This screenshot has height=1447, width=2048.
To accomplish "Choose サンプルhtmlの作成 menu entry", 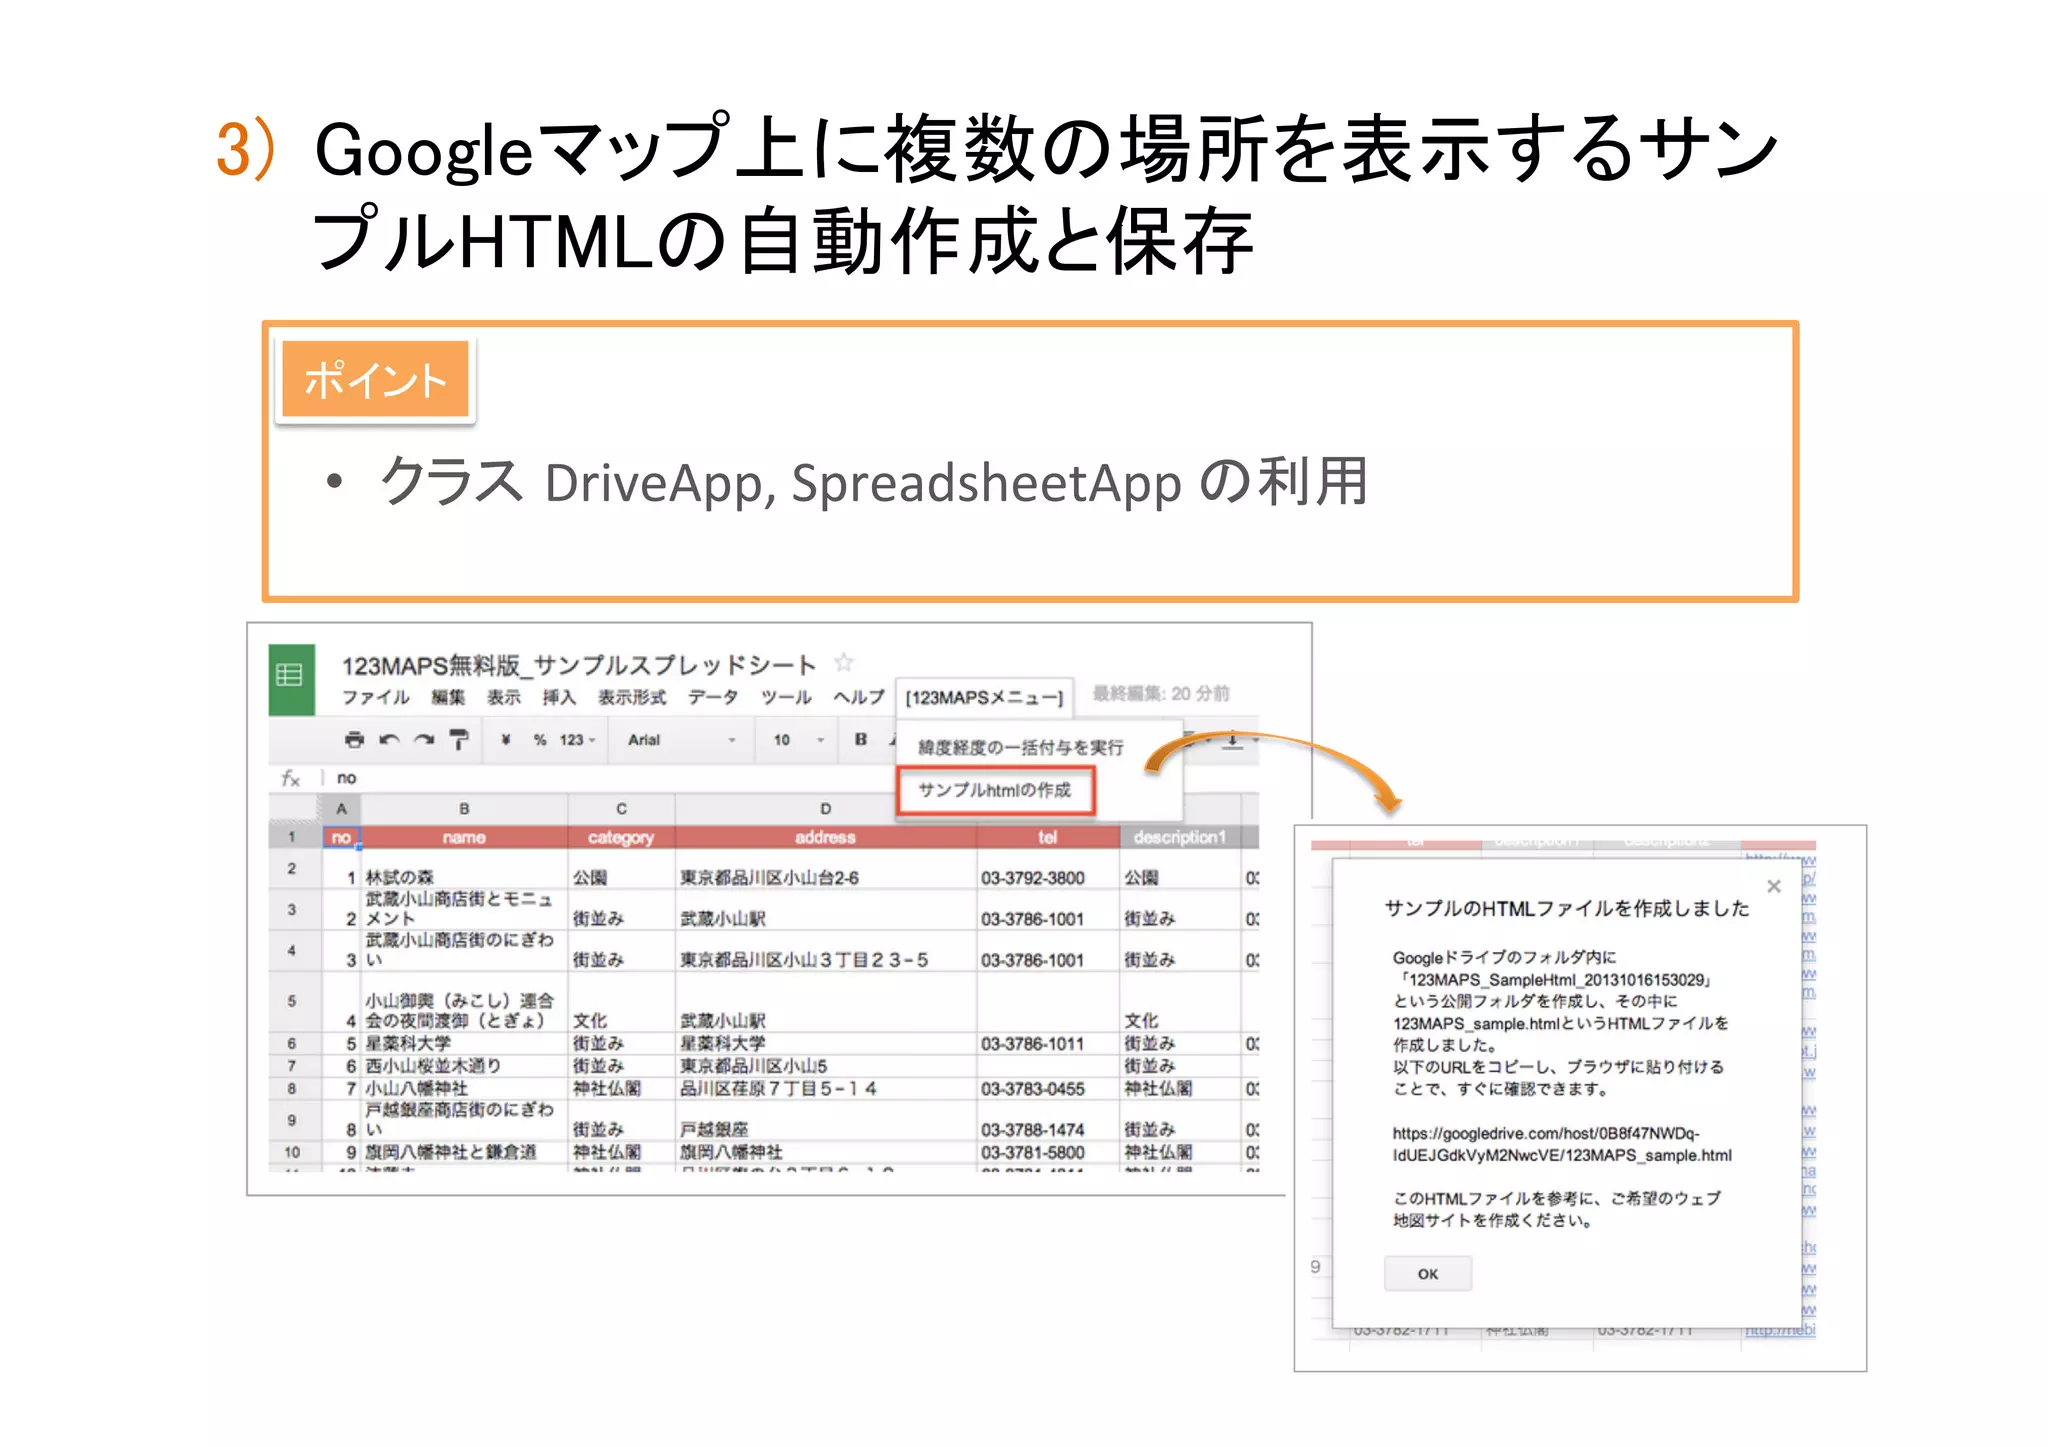I will (x=995, y=790).
